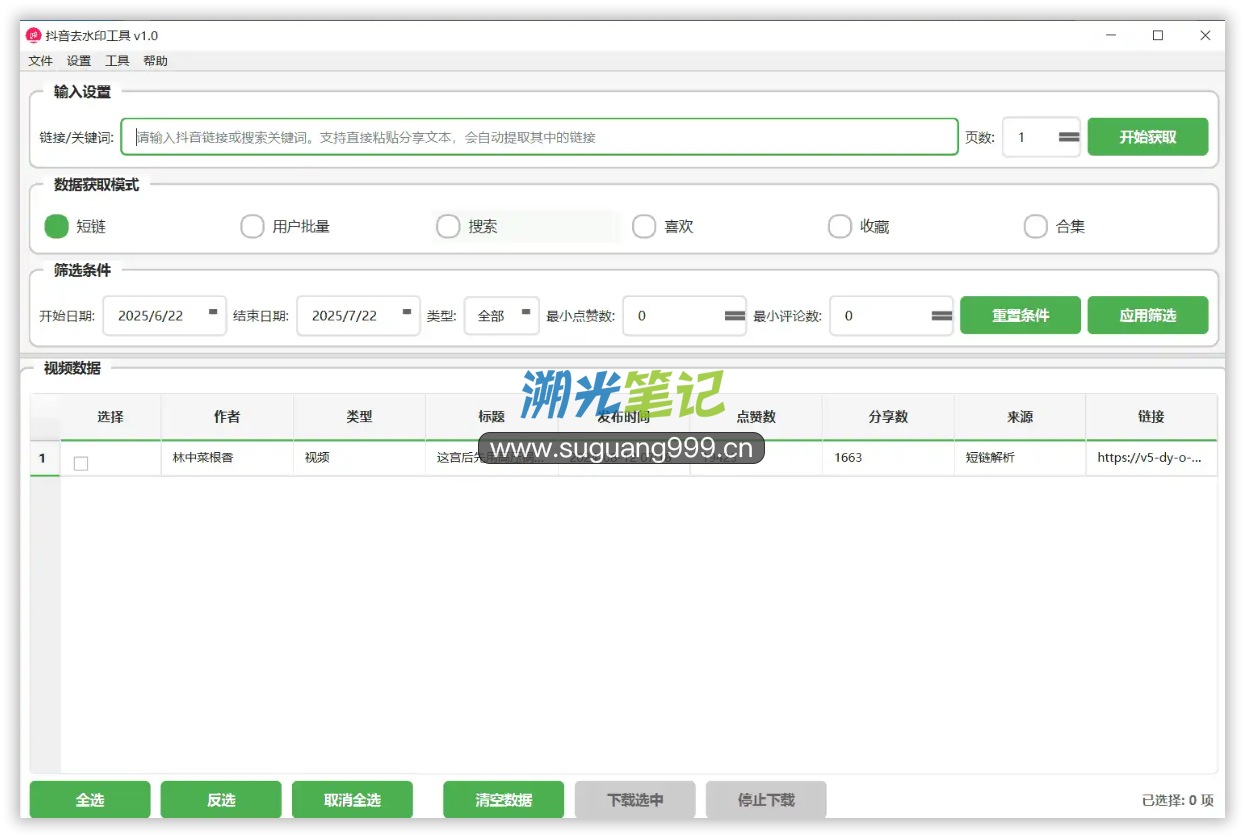
Task: Open the 工具 menu
Action: 117,61
